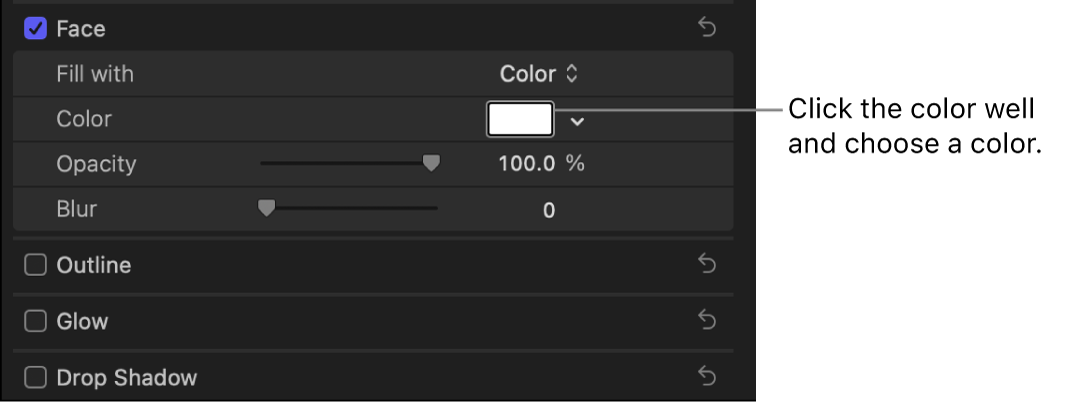The height and width of the screenshot is (402, 1068).
Task: Reset the Face section with its arrow
Action: pos(707,29)
